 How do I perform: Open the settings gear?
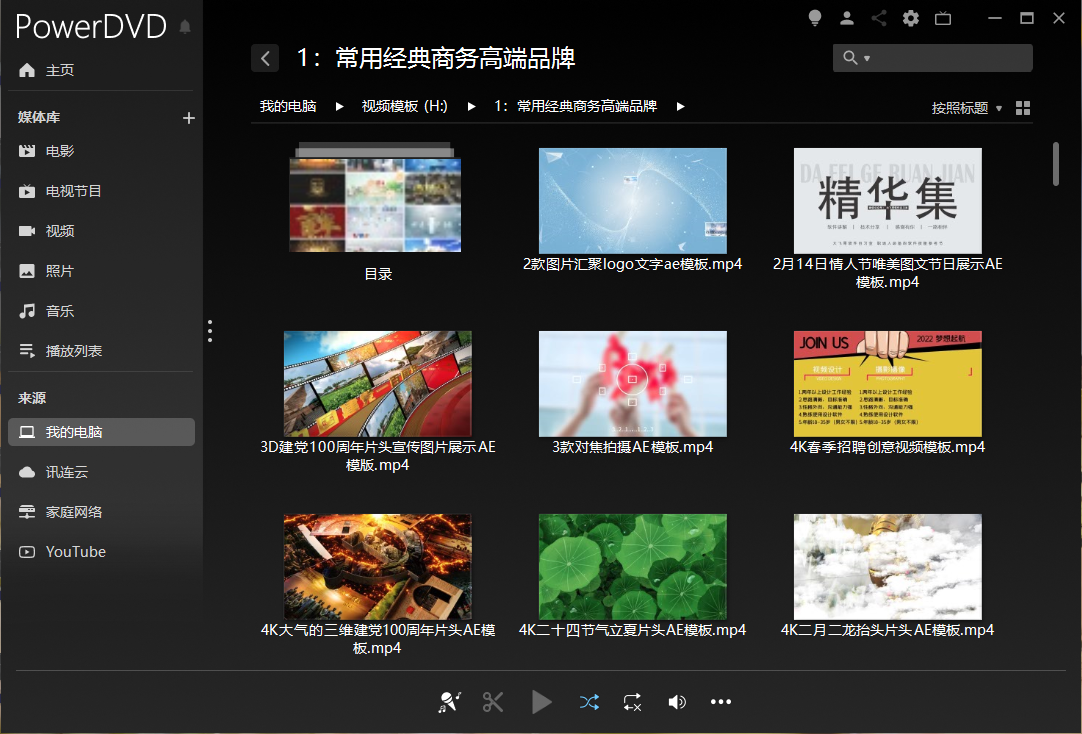click(910, 17)
